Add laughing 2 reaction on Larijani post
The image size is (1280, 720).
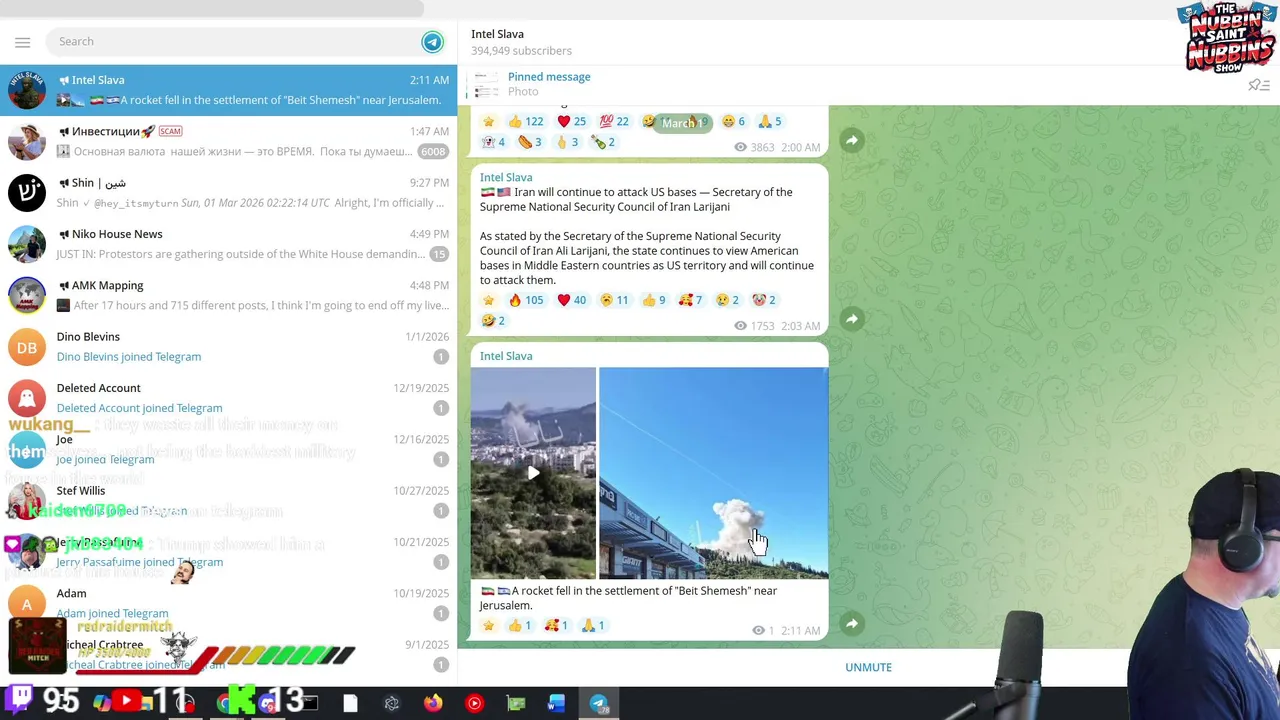pyautogui.click(x=492, y=321)
